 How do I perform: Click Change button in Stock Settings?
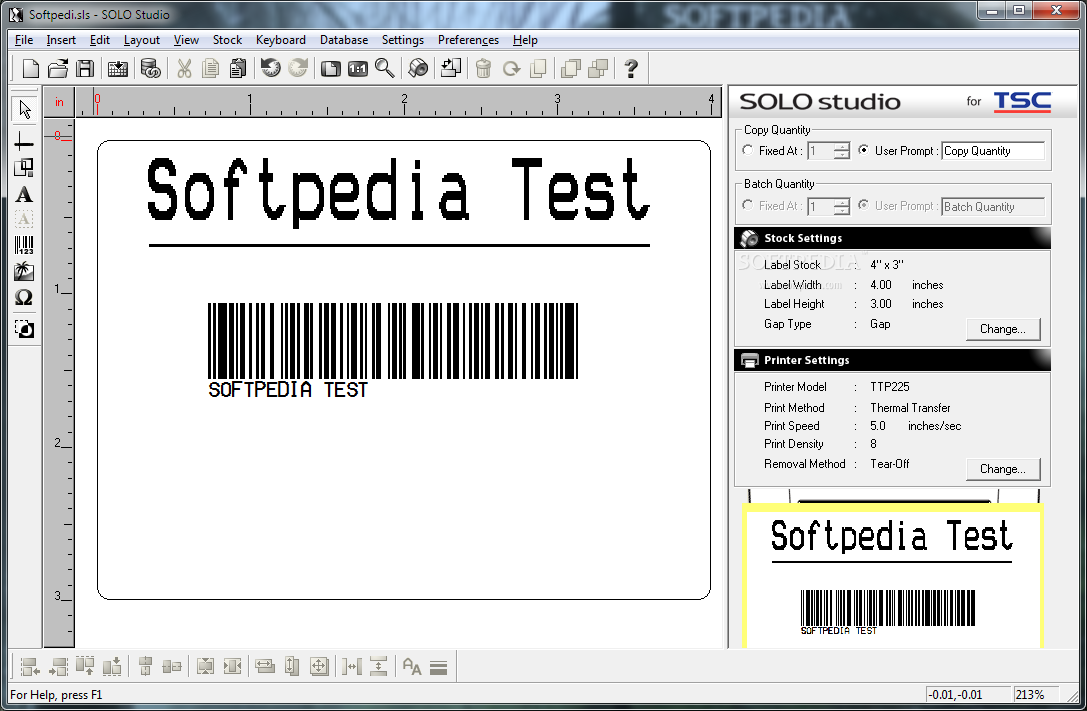[1003, 329]
